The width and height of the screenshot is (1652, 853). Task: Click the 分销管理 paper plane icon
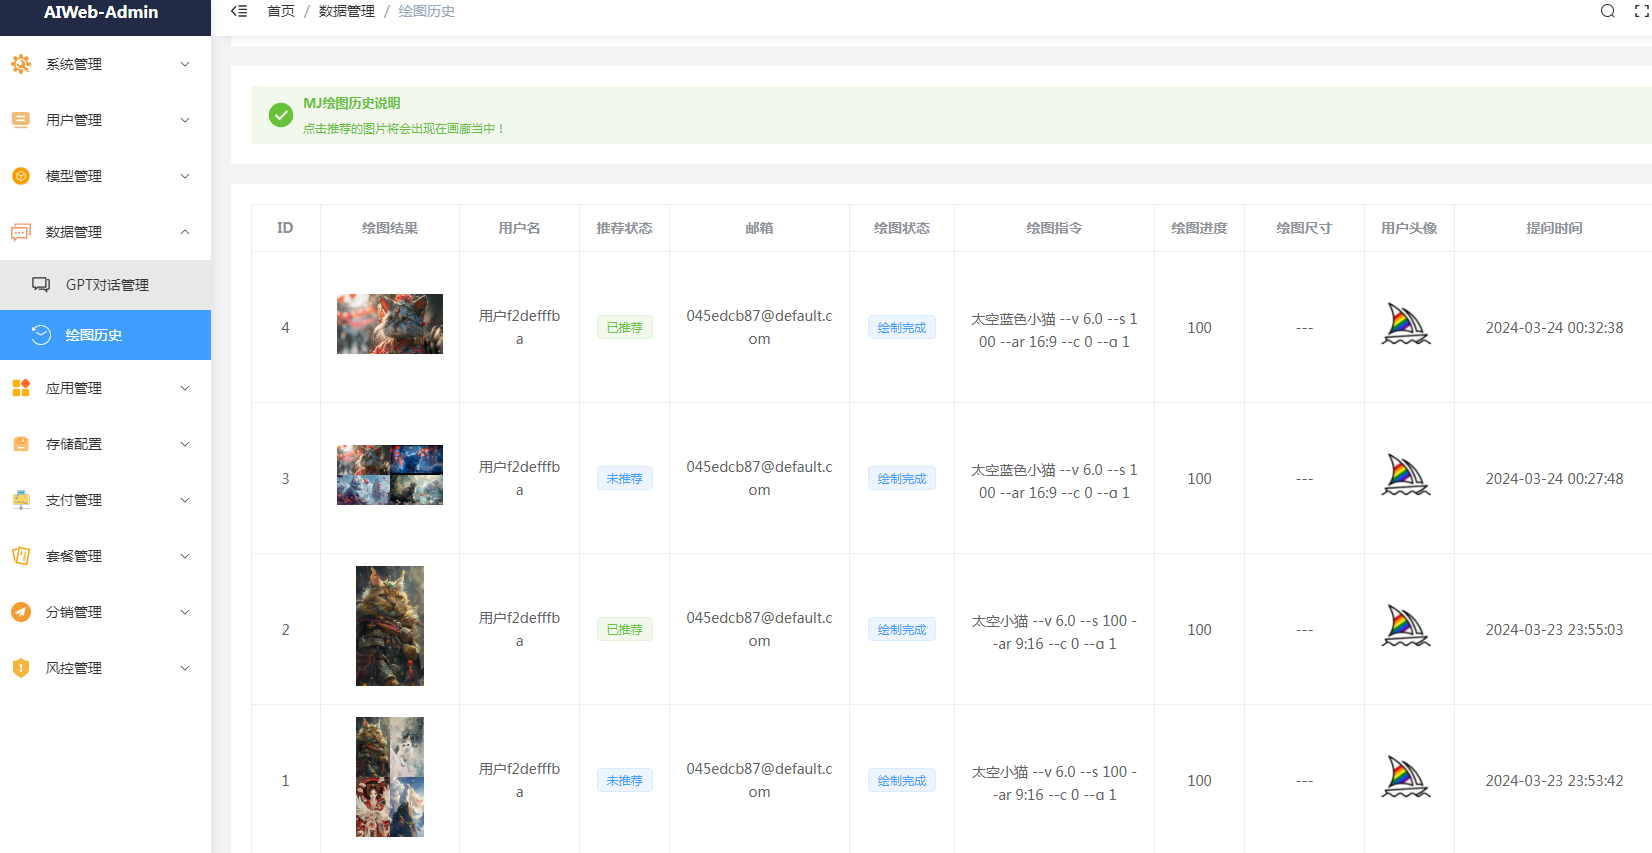point(21,612)
